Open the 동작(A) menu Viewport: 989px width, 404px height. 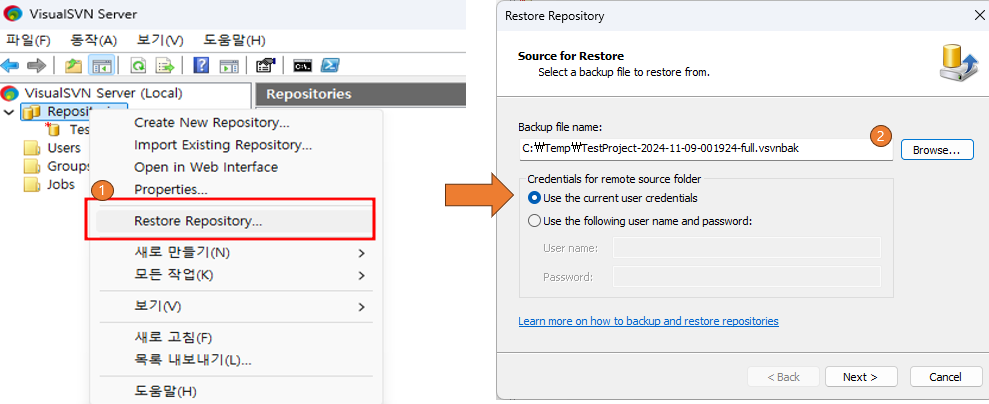pyautogui.click(x=95, y=40)
